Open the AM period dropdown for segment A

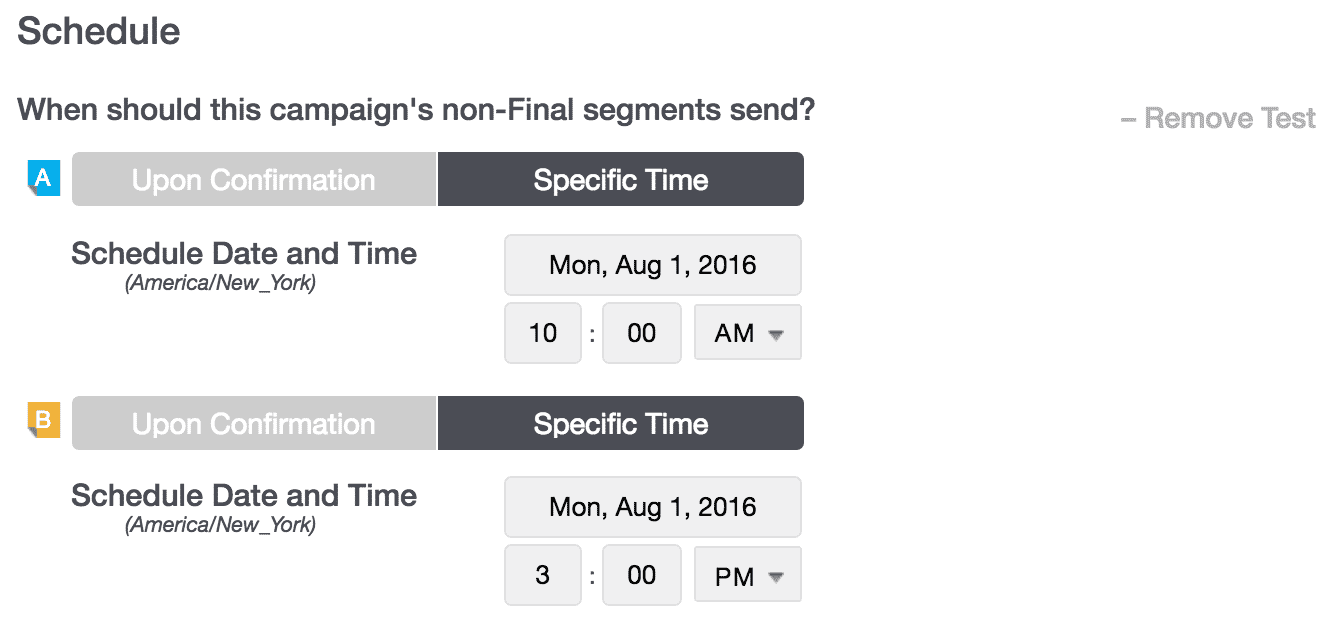[748, 333]
